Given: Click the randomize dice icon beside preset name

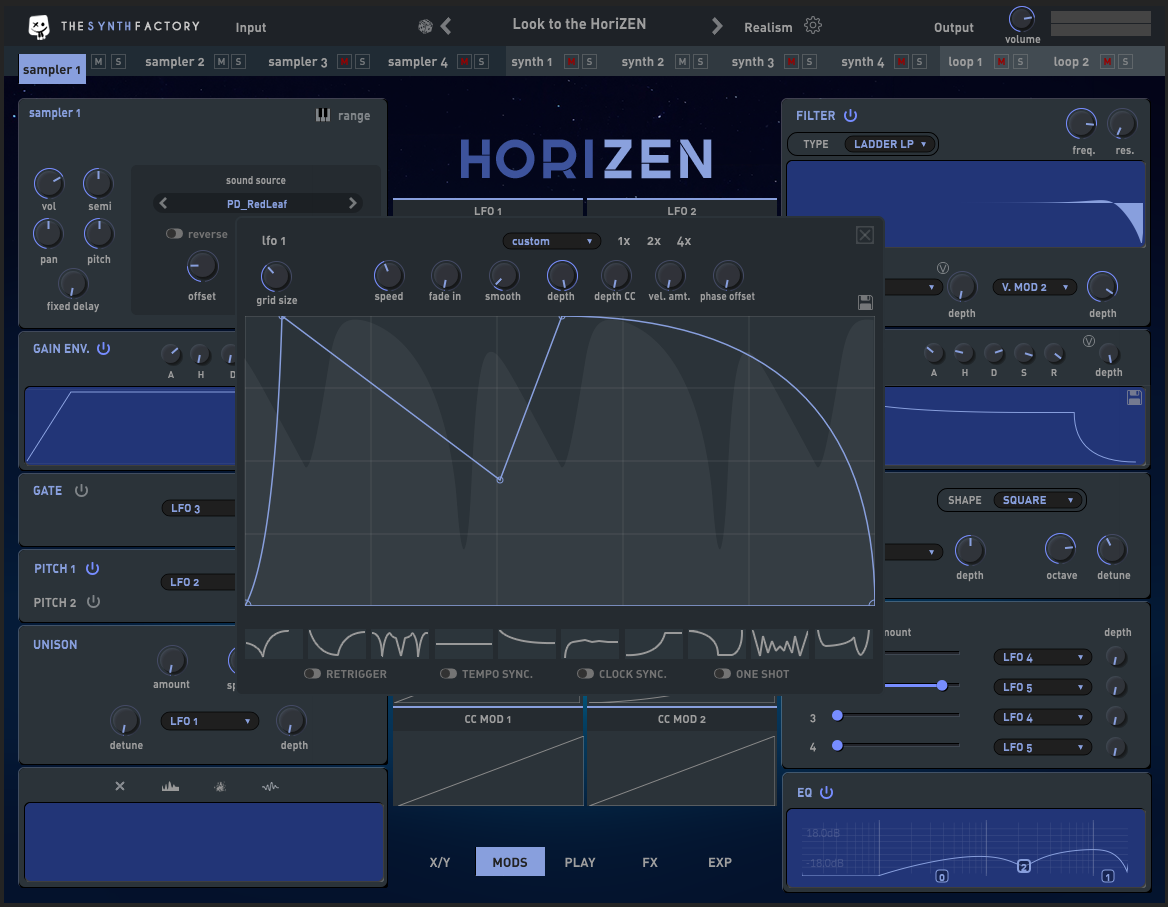Looking at the screenshot, I should click(x=425, y=26).
